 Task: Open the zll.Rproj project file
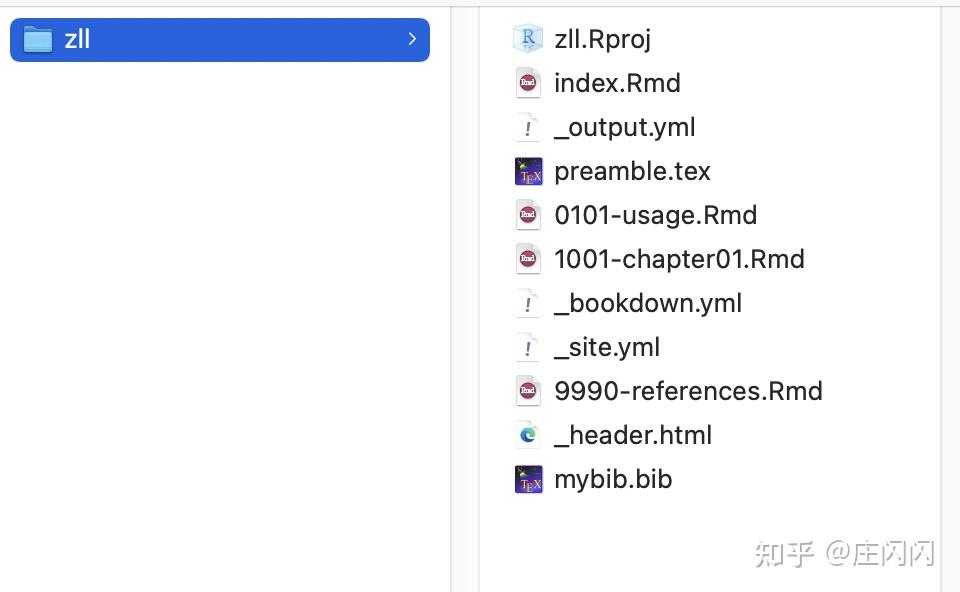pyautogui.click(x=602, y=38)
